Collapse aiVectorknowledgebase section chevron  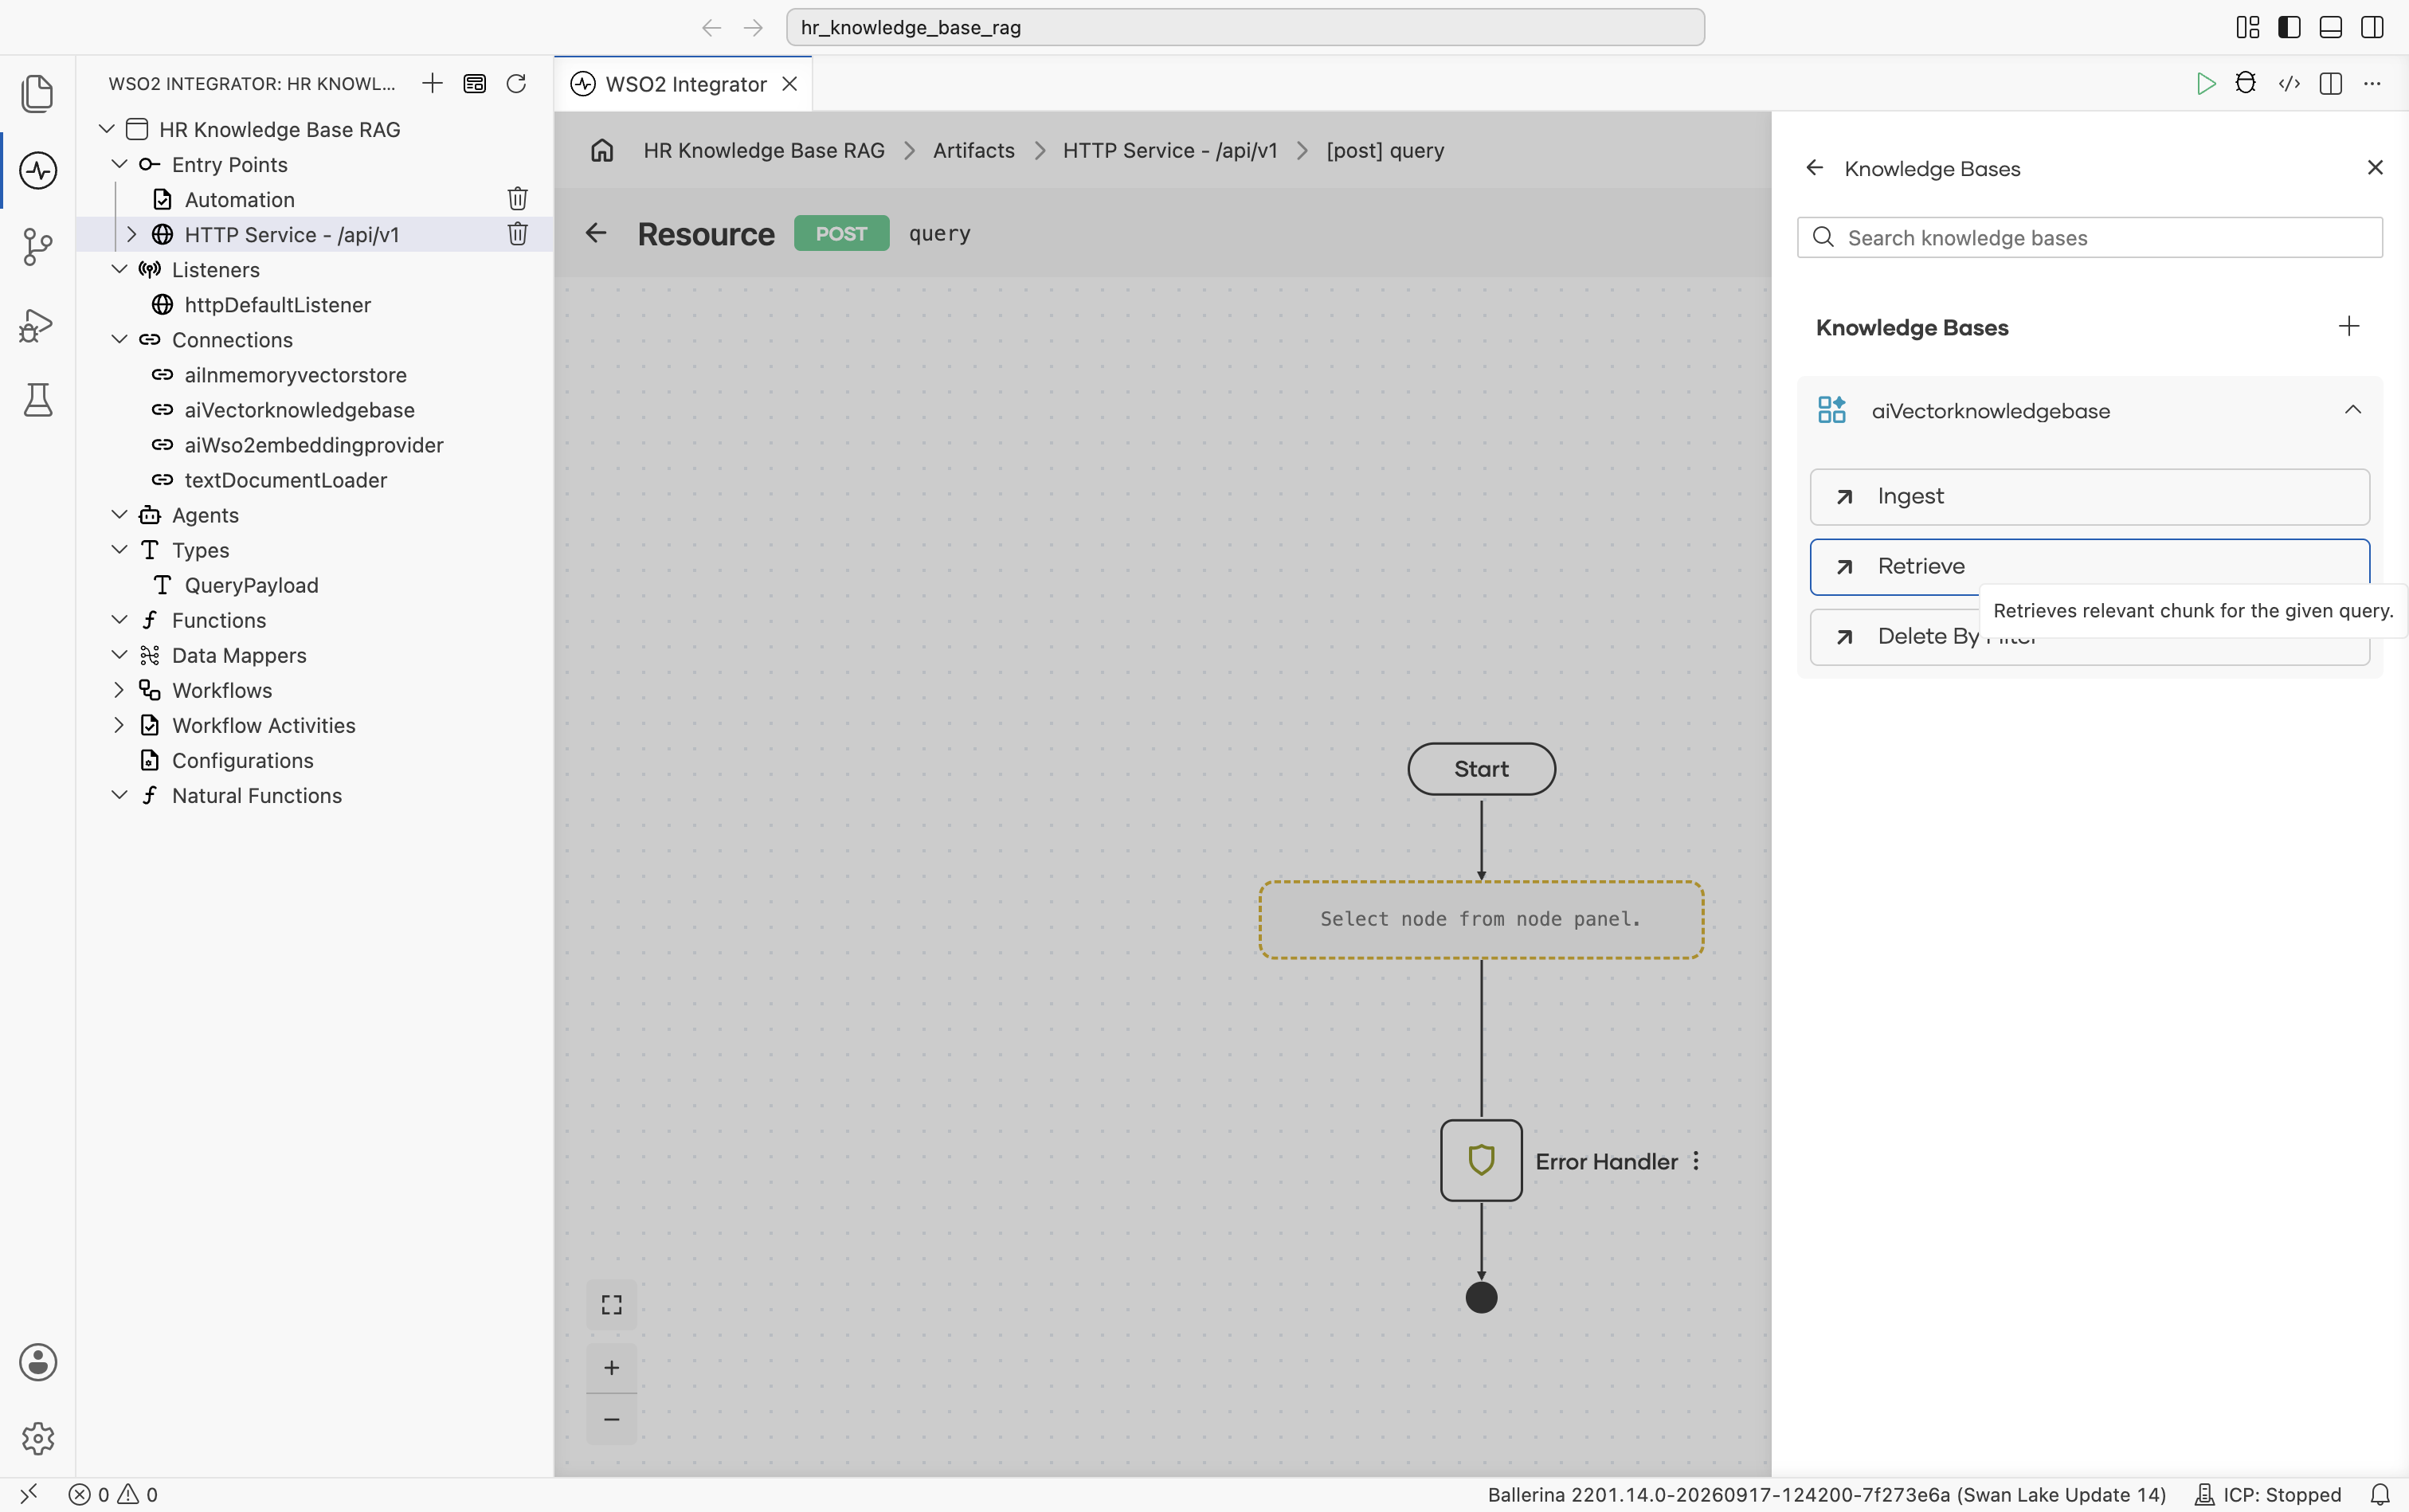2353,410
